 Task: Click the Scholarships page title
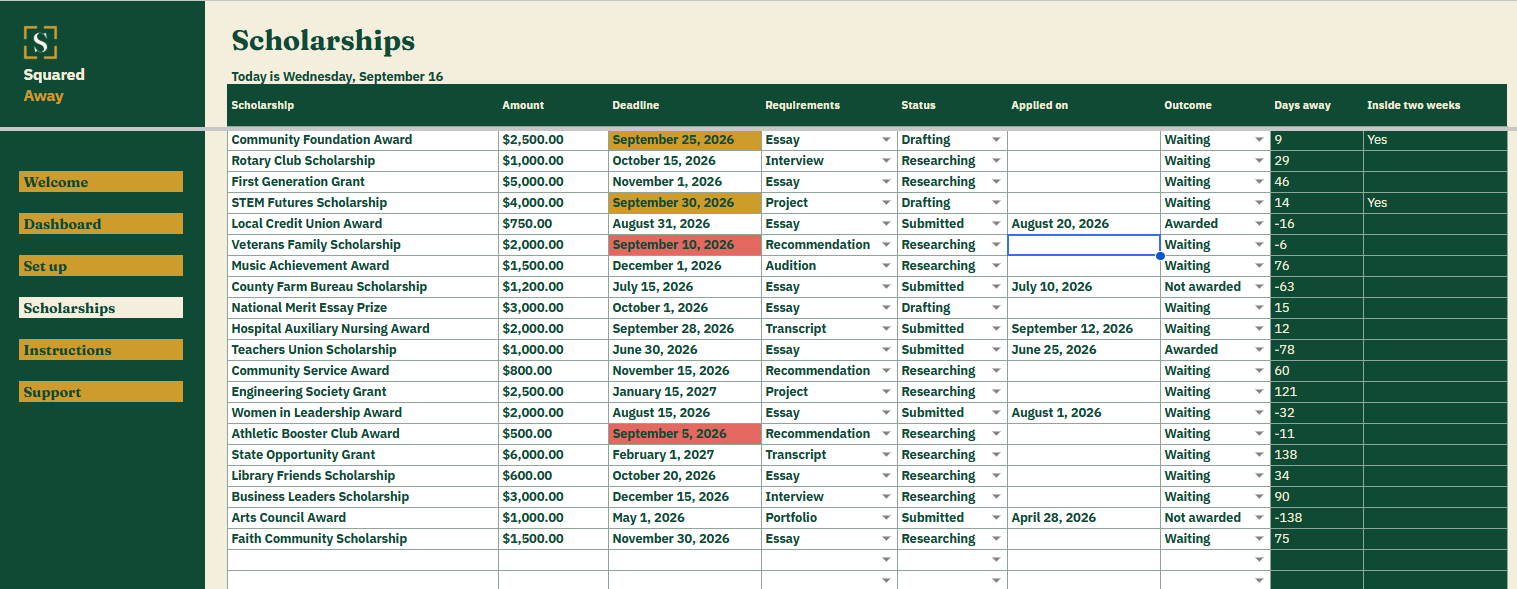click(x=323, y=41)
